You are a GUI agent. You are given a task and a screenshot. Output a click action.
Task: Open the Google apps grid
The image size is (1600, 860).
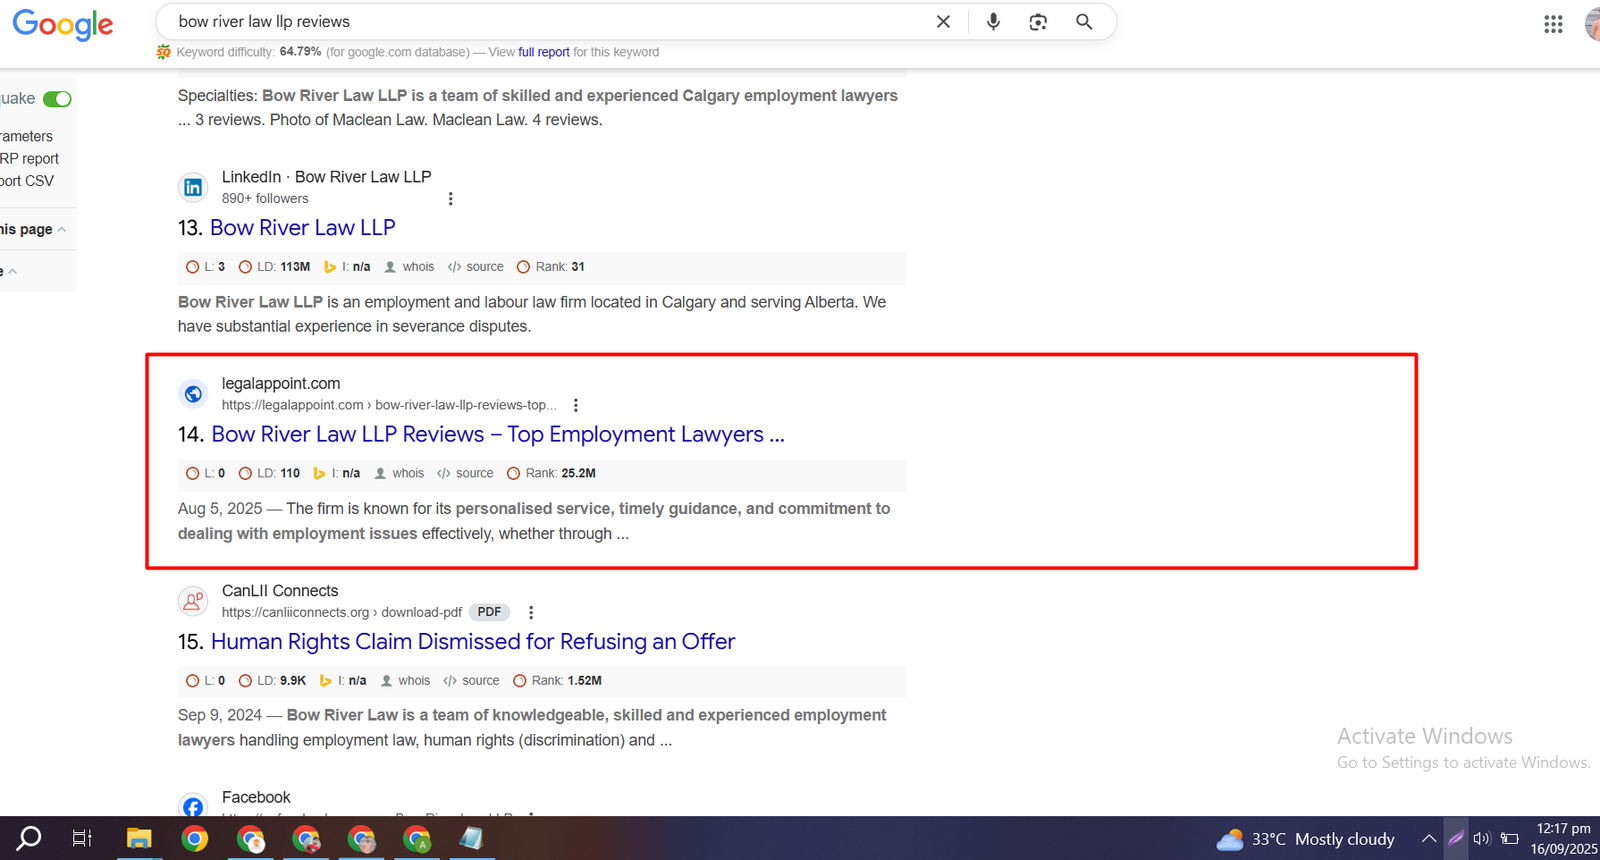(1552, 24)
